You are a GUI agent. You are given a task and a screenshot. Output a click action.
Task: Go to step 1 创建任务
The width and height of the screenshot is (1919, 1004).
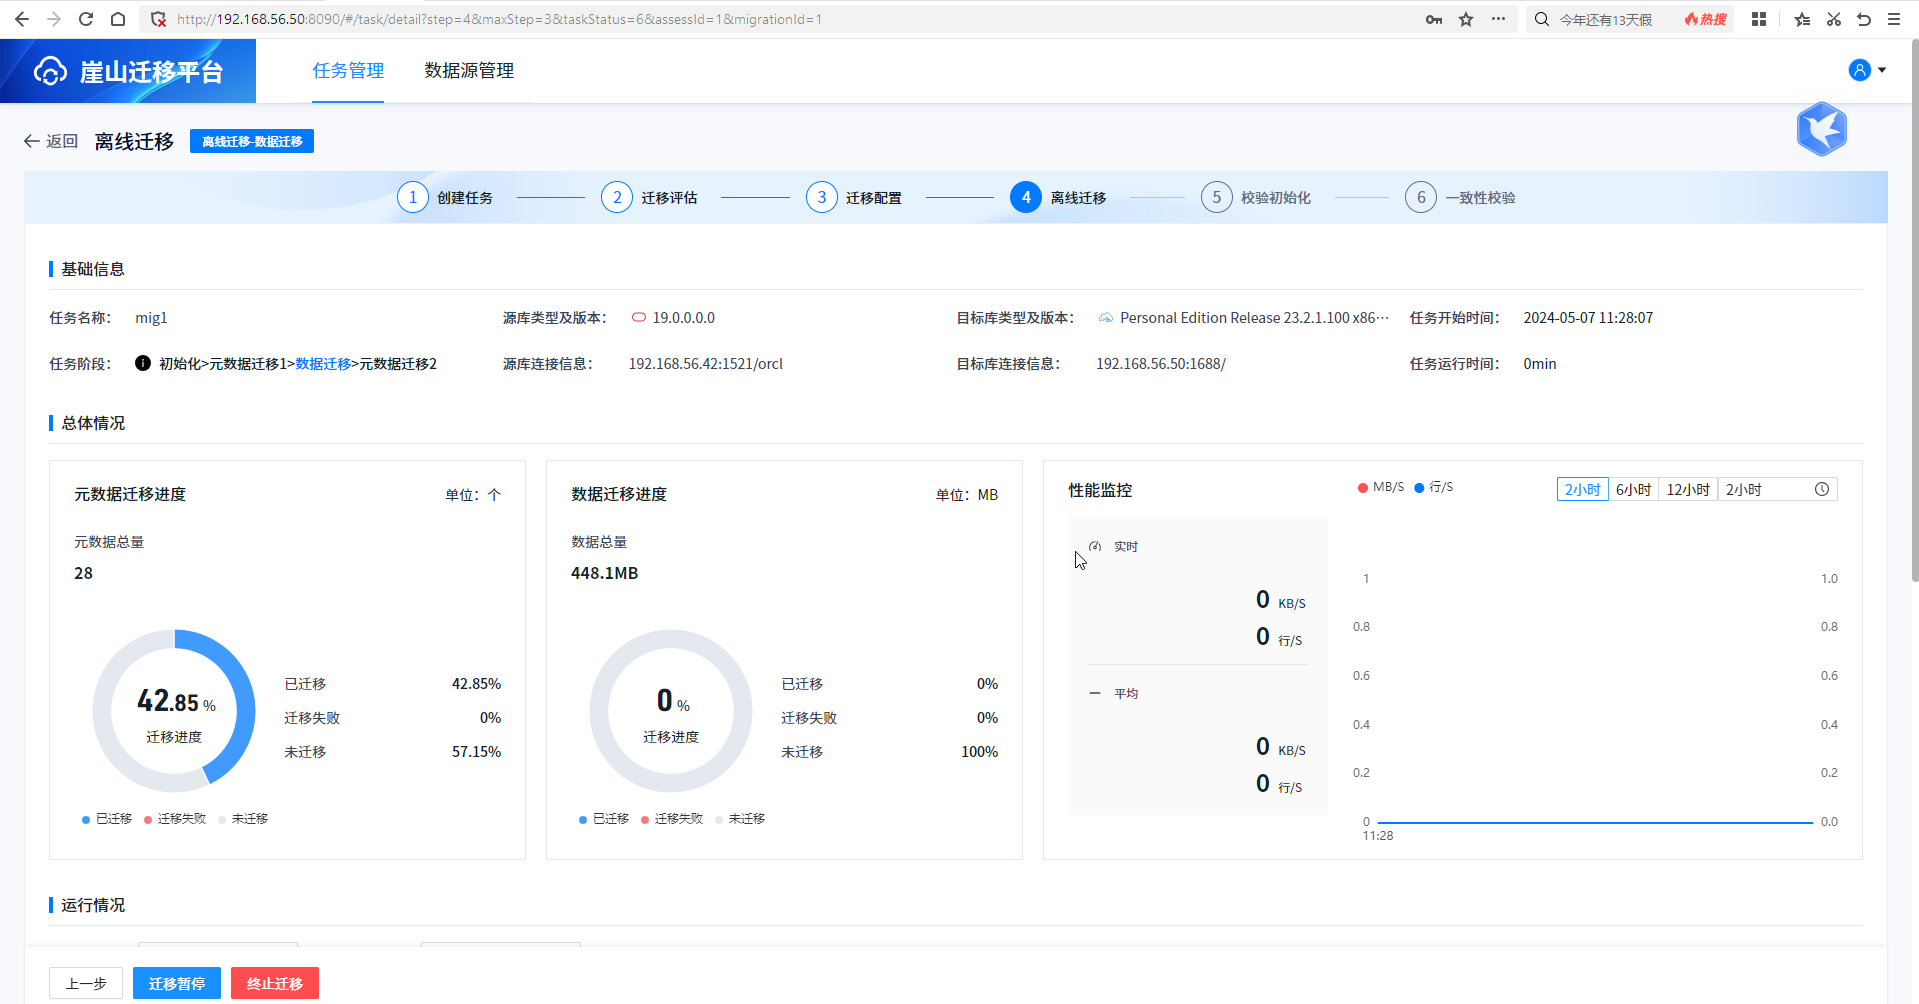click(445, 197)
